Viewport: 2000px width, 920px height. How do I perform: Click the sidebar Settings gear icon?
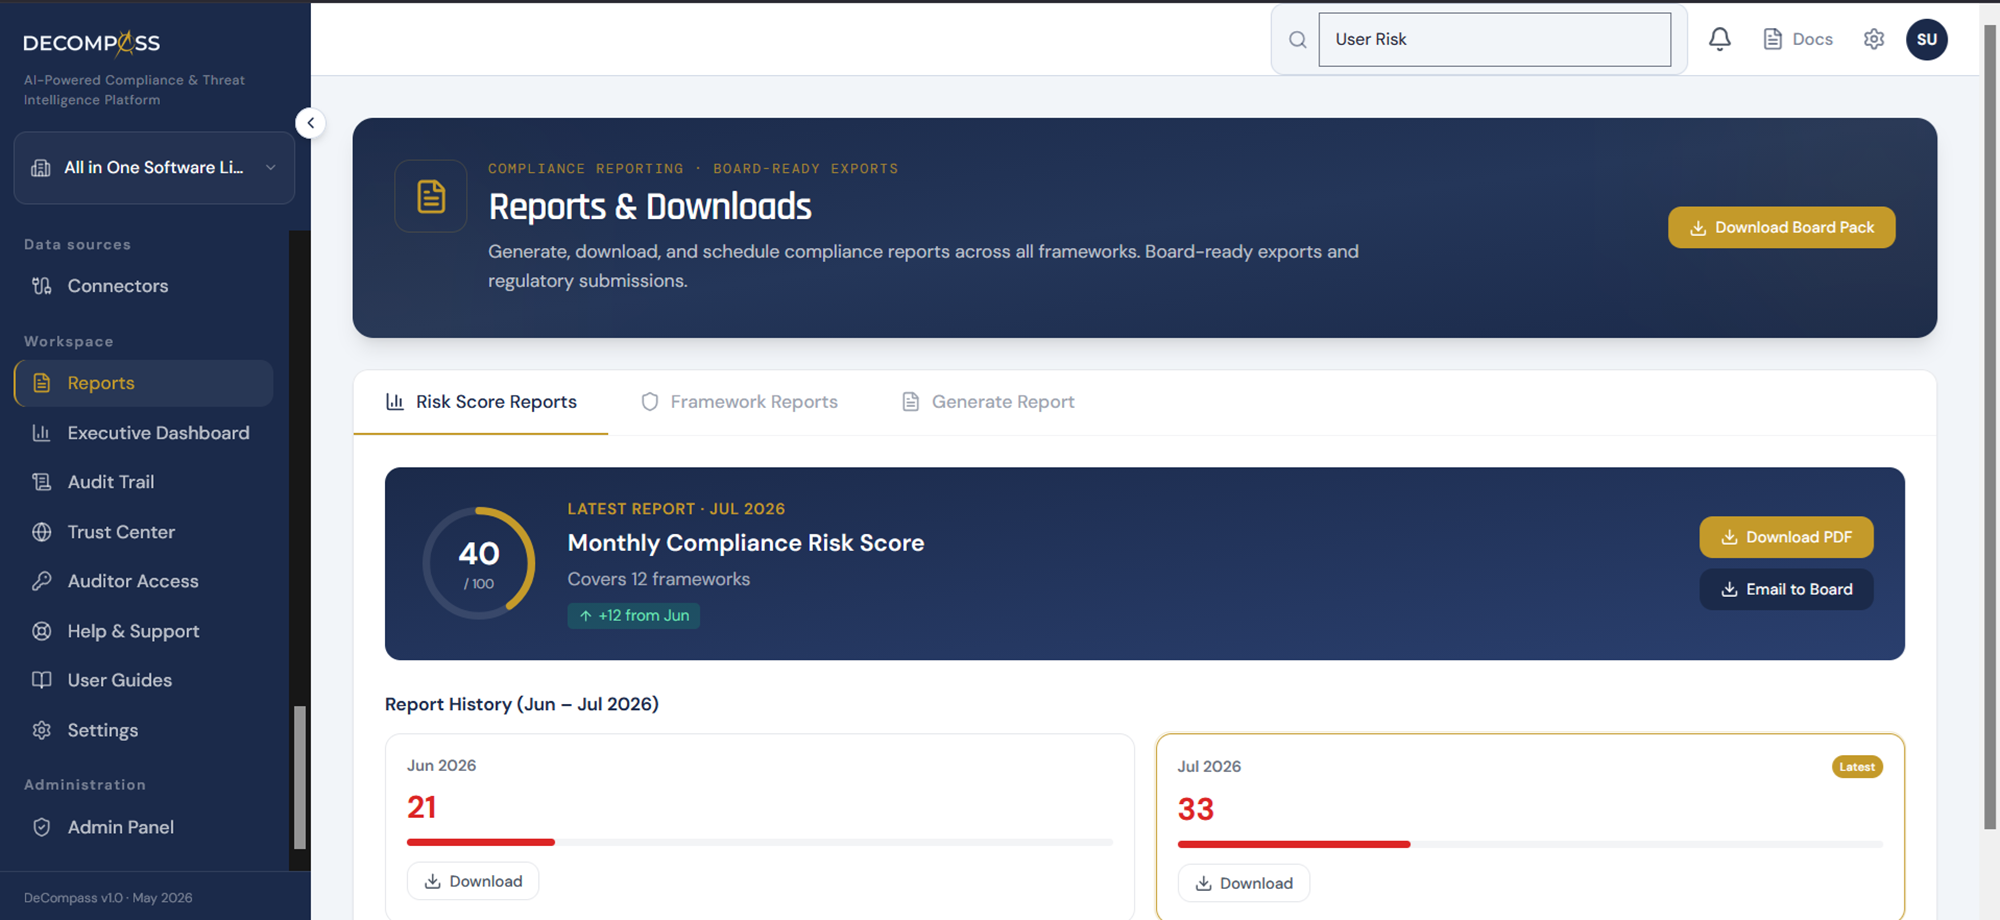42,730
